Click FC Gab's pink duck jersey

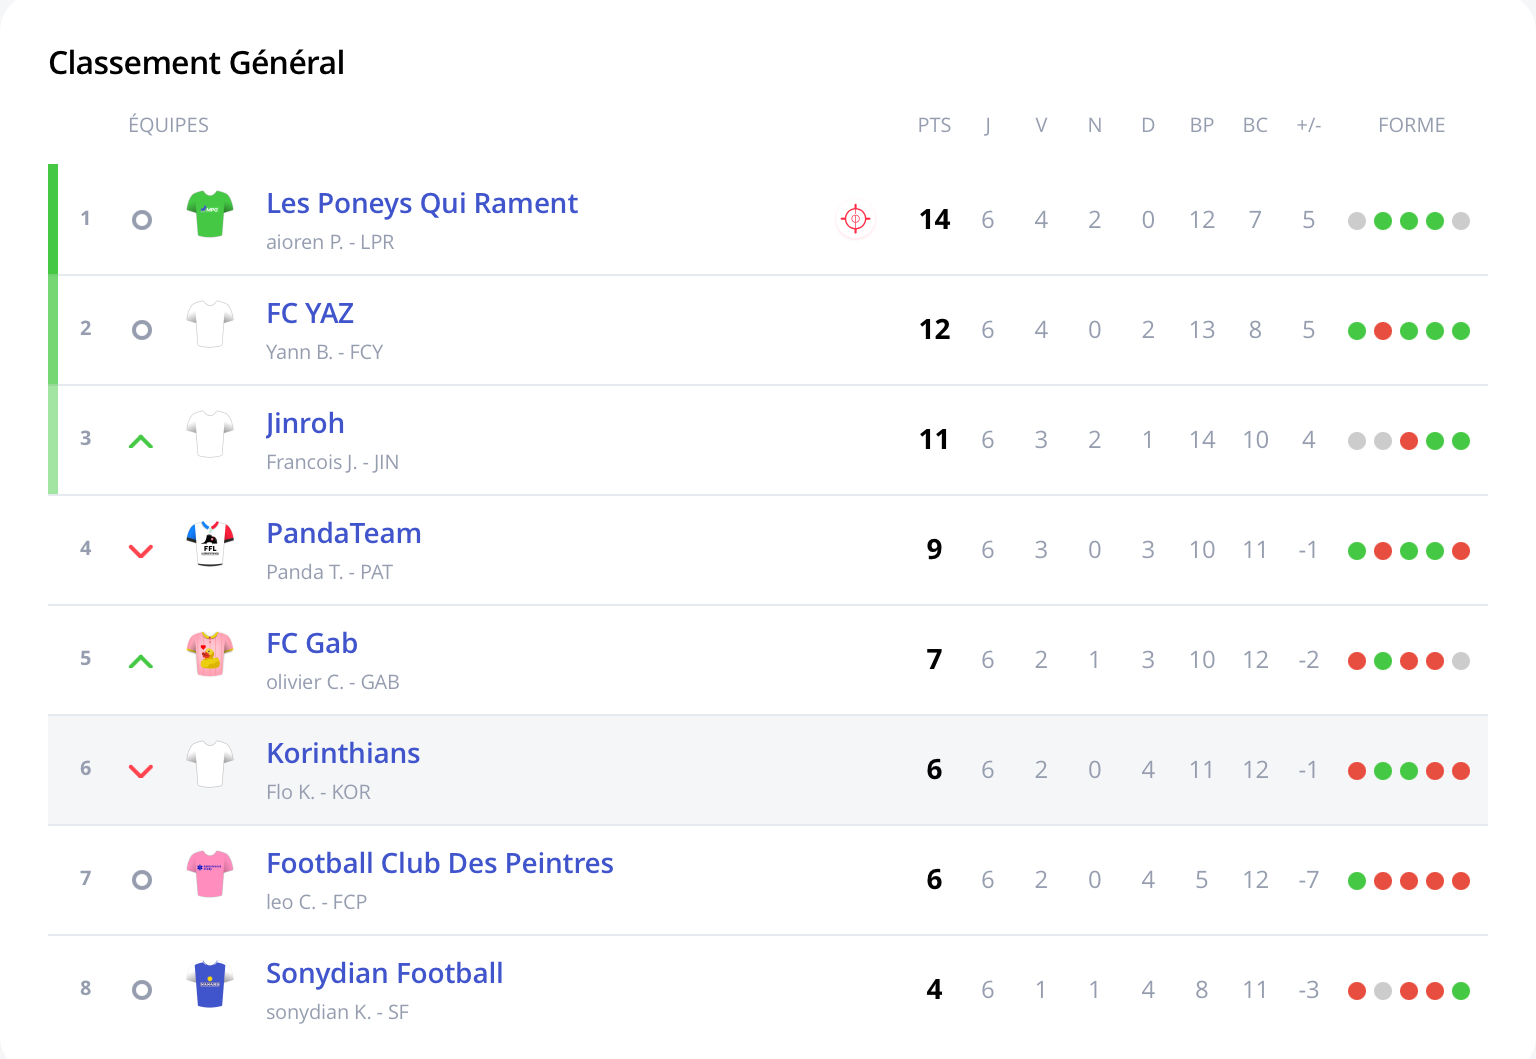pos(210,654)
